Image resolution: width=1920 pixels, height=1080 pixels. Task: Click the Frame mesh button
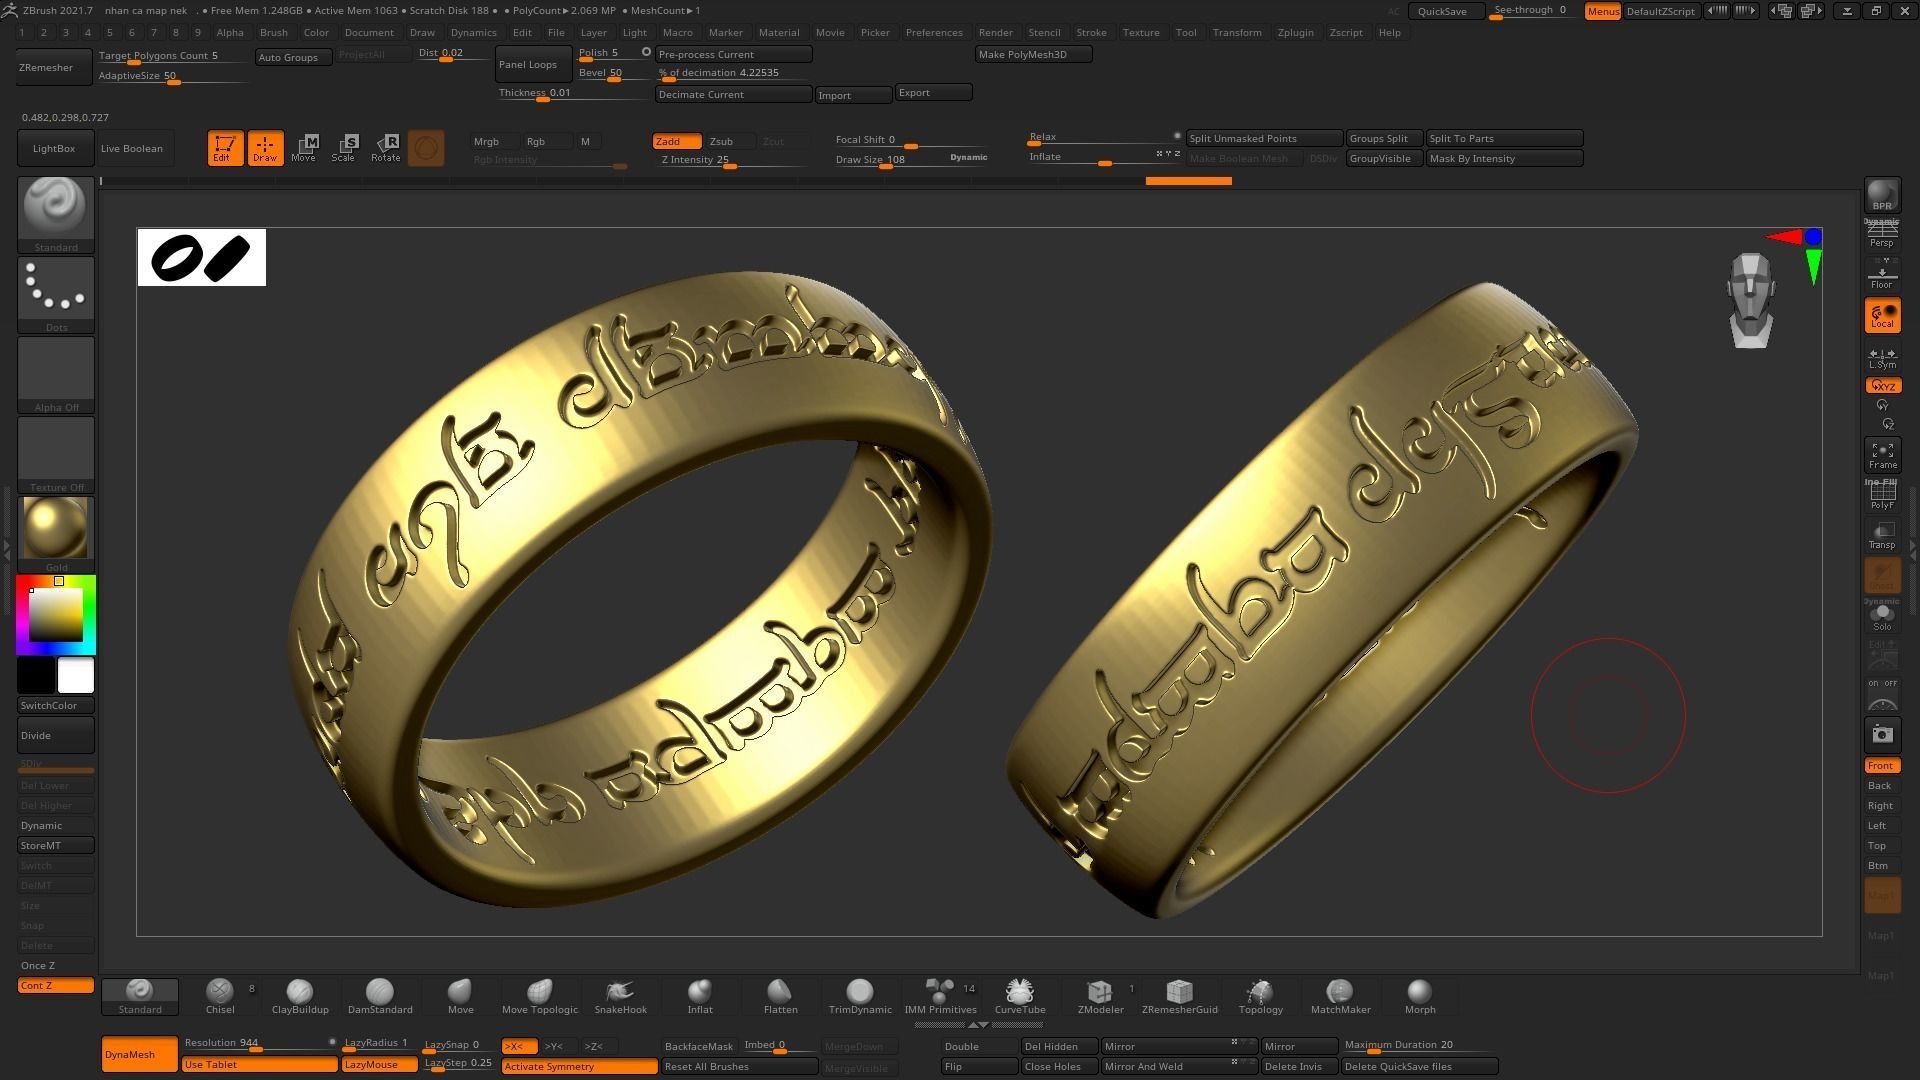[x=1882, y=456]
